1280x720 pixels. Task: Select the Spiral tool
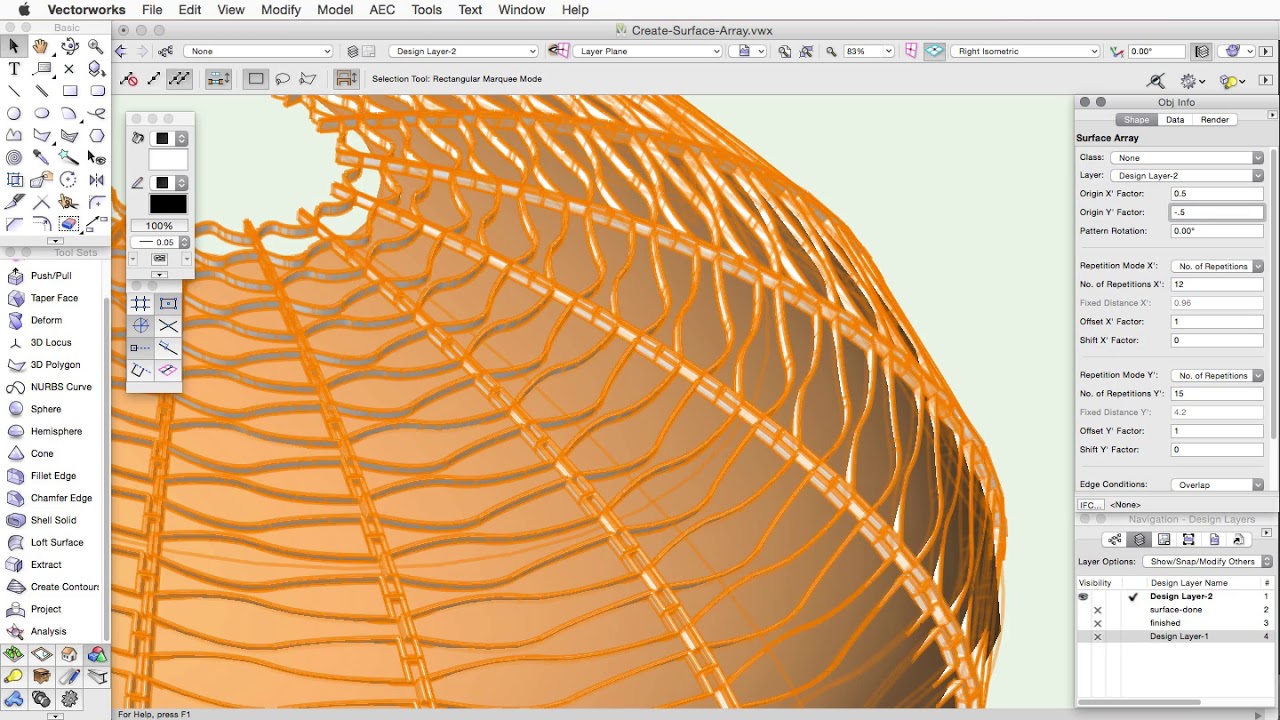[14, 158]
